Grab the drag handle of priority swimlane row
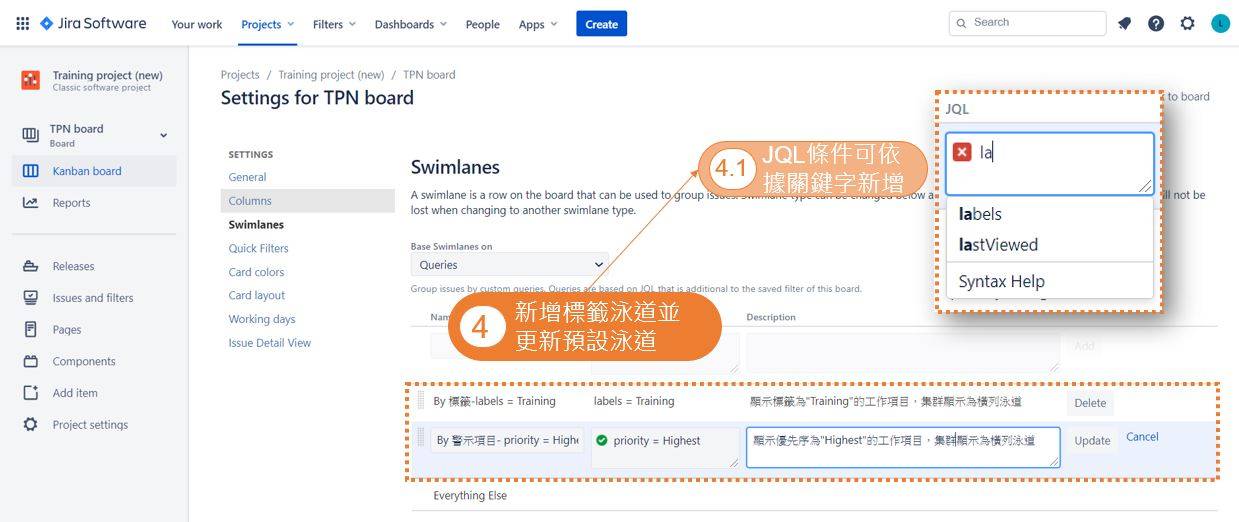Screen dimensions: 1239x522 [x=421, y=438]
